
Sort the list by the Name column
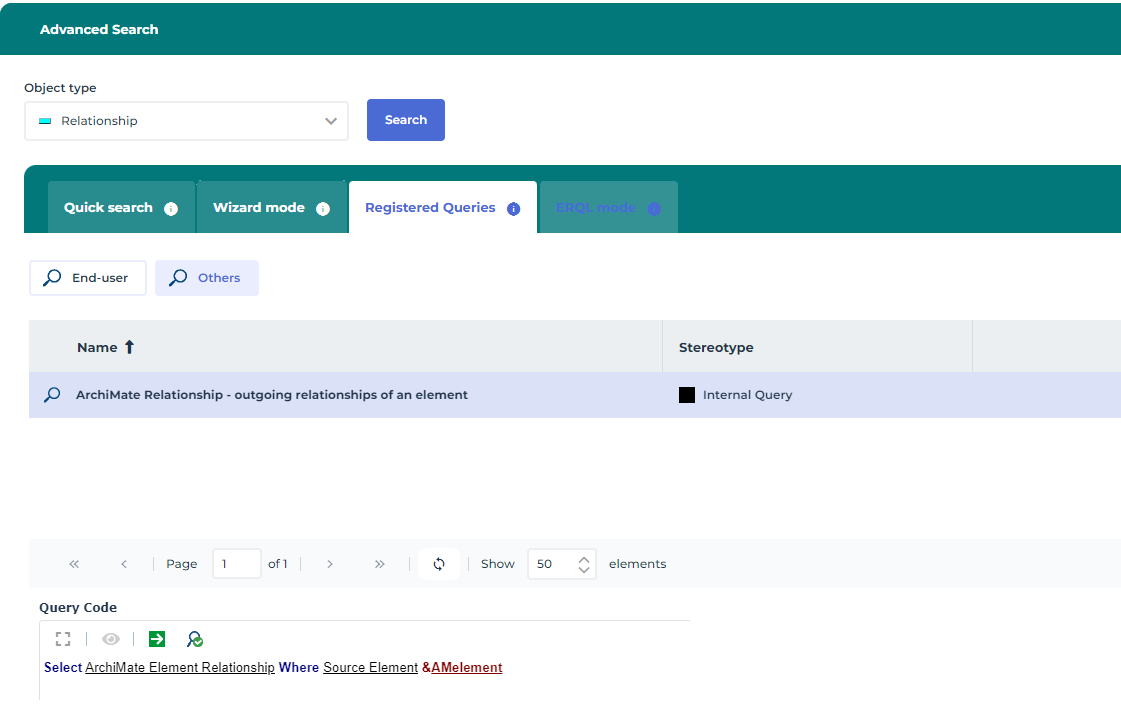(97, 347)
